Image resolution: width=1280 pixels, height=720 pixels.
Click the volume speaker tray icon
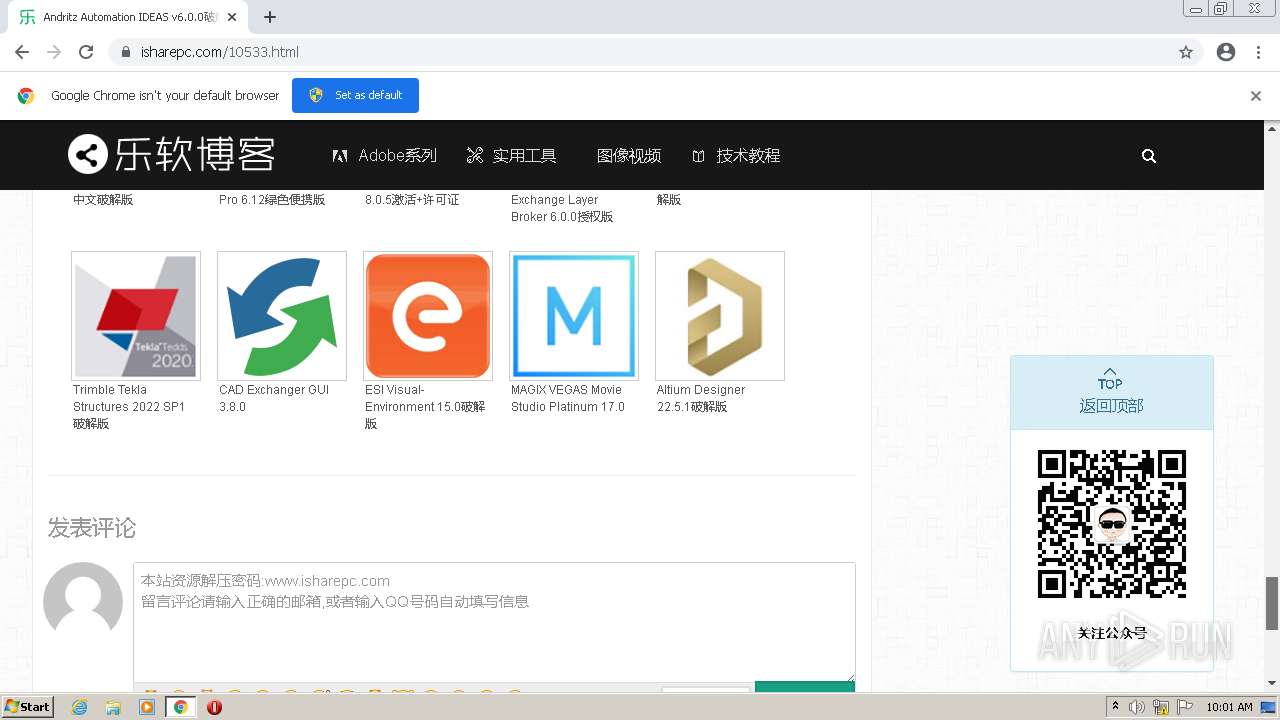(x=1137, y=707)
